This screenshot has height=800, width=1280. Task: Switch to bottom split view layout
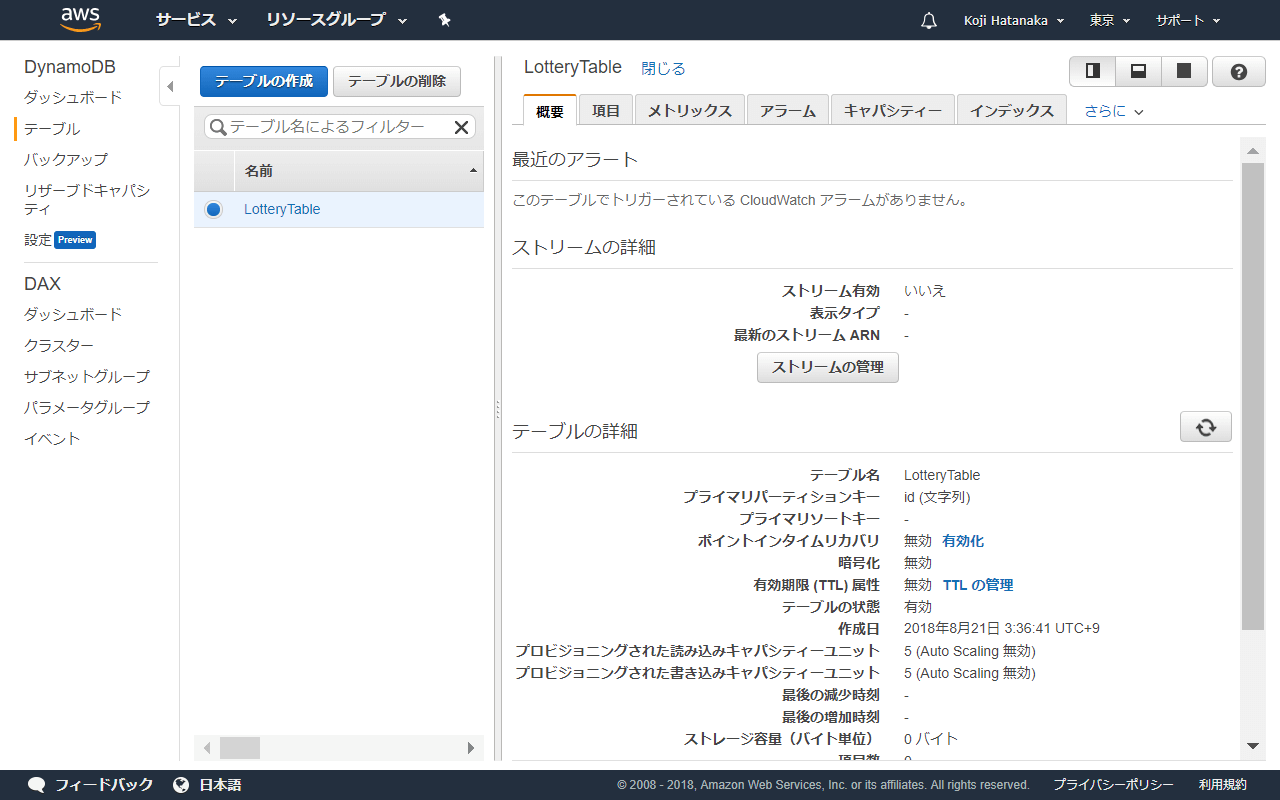[1138, 71]
